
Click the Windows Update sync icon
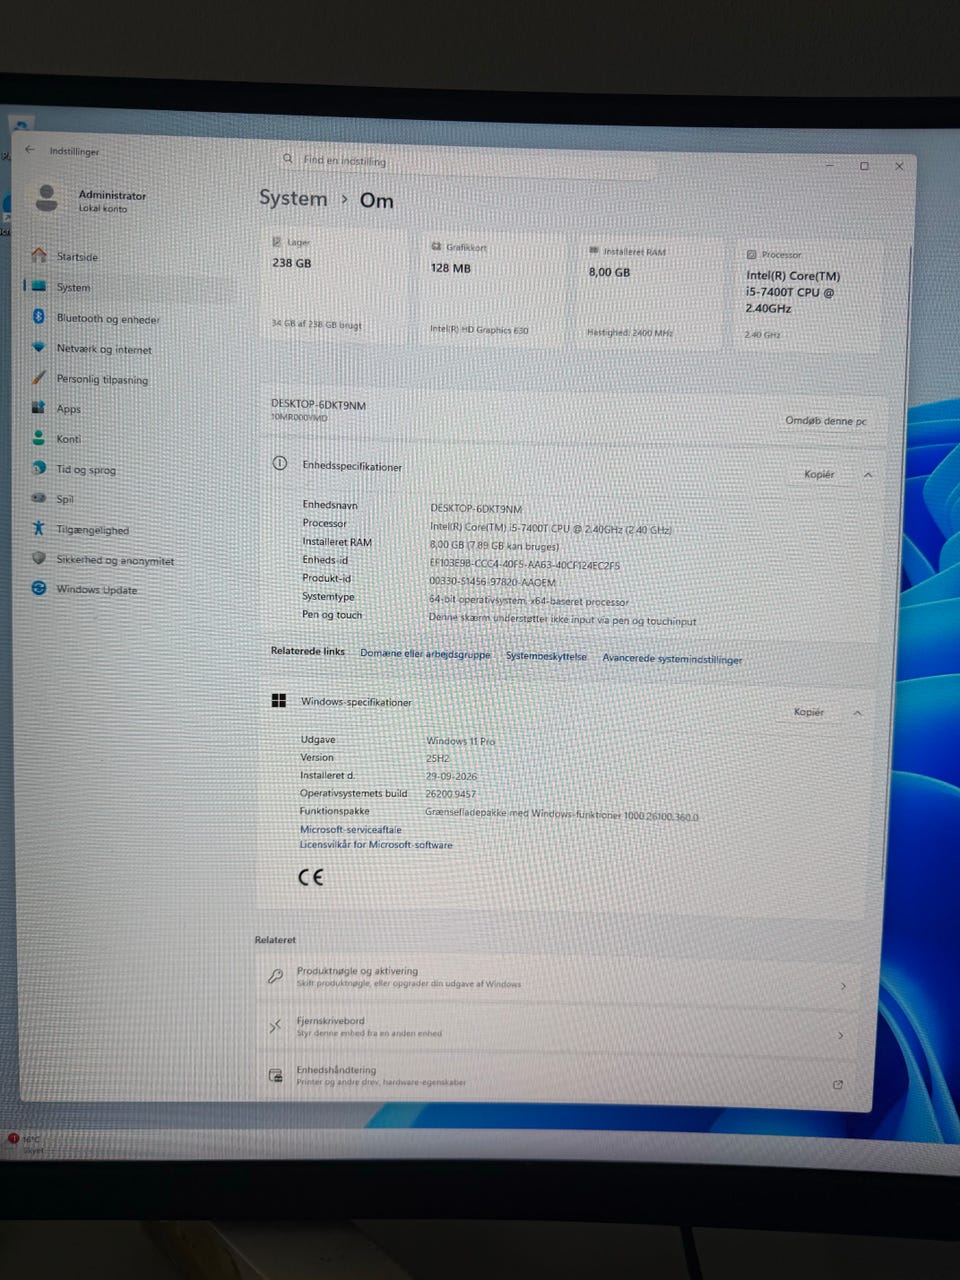coord(38,588)
